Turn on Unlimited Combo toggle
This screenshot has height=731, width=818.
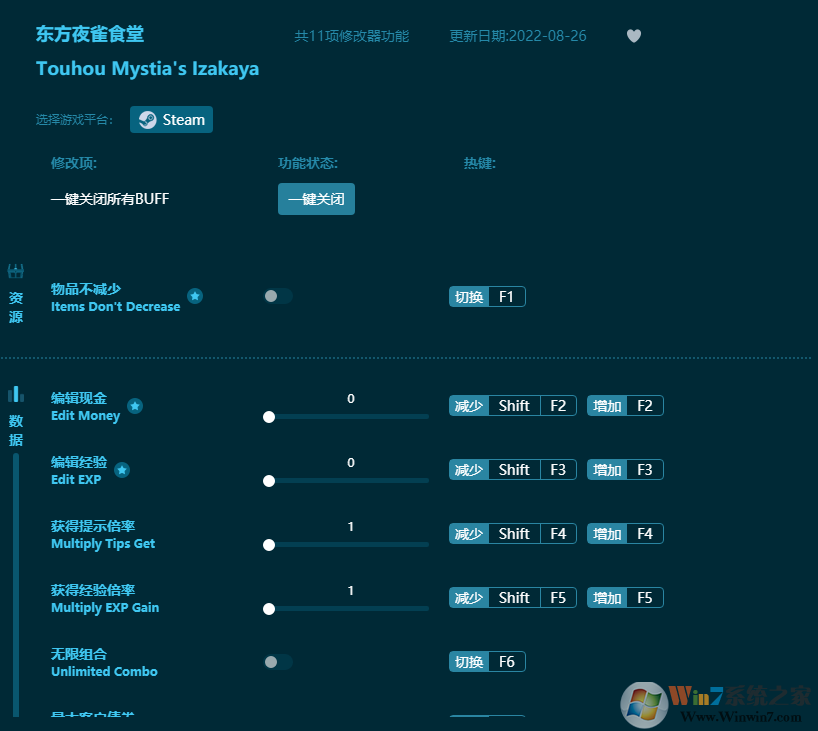coord(278,662)
